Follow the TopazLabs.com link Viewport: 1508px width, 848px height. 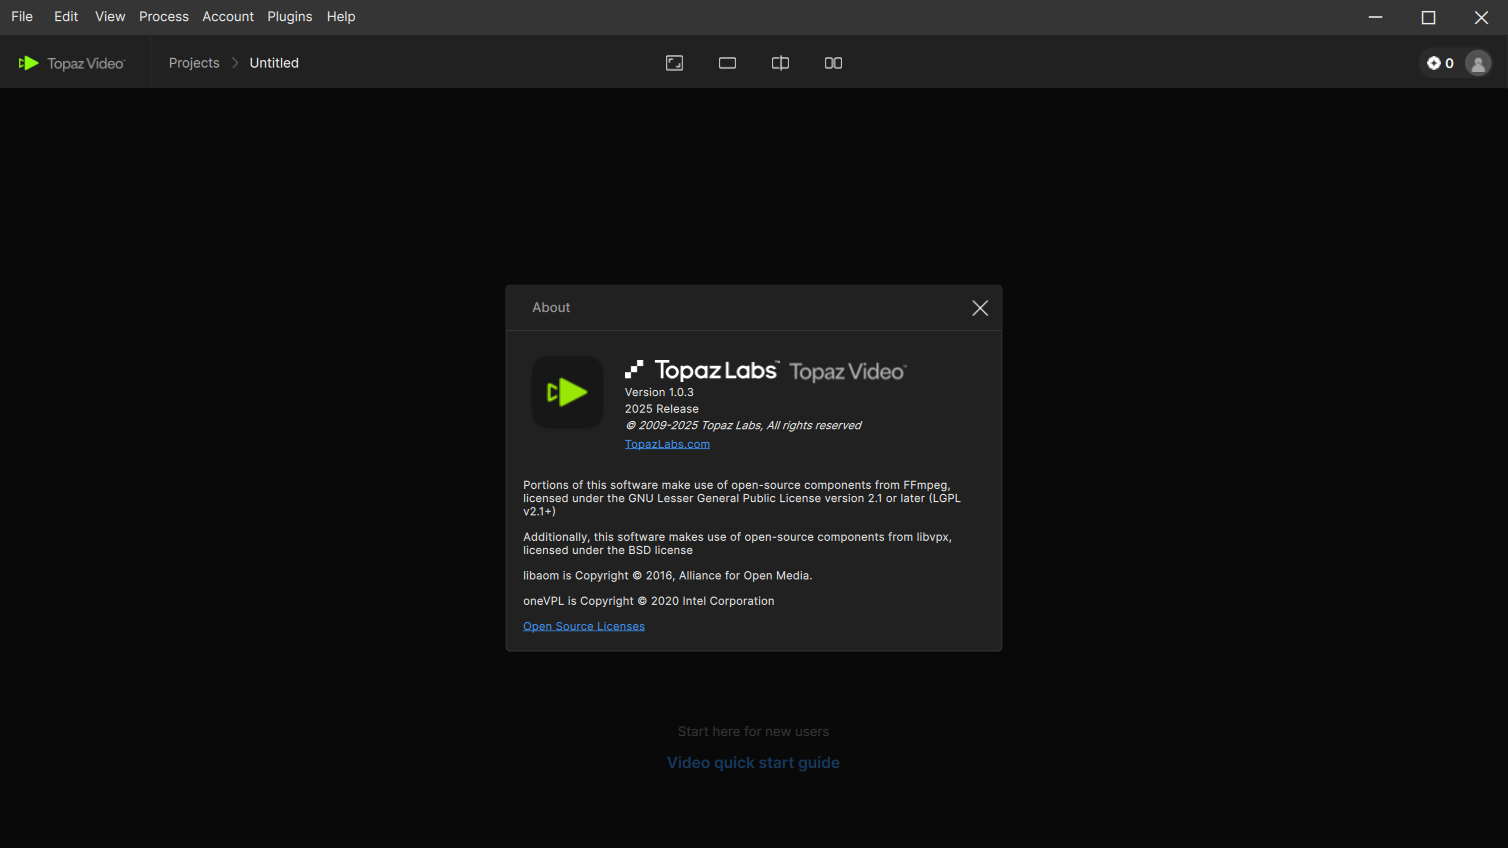(667, 444)
